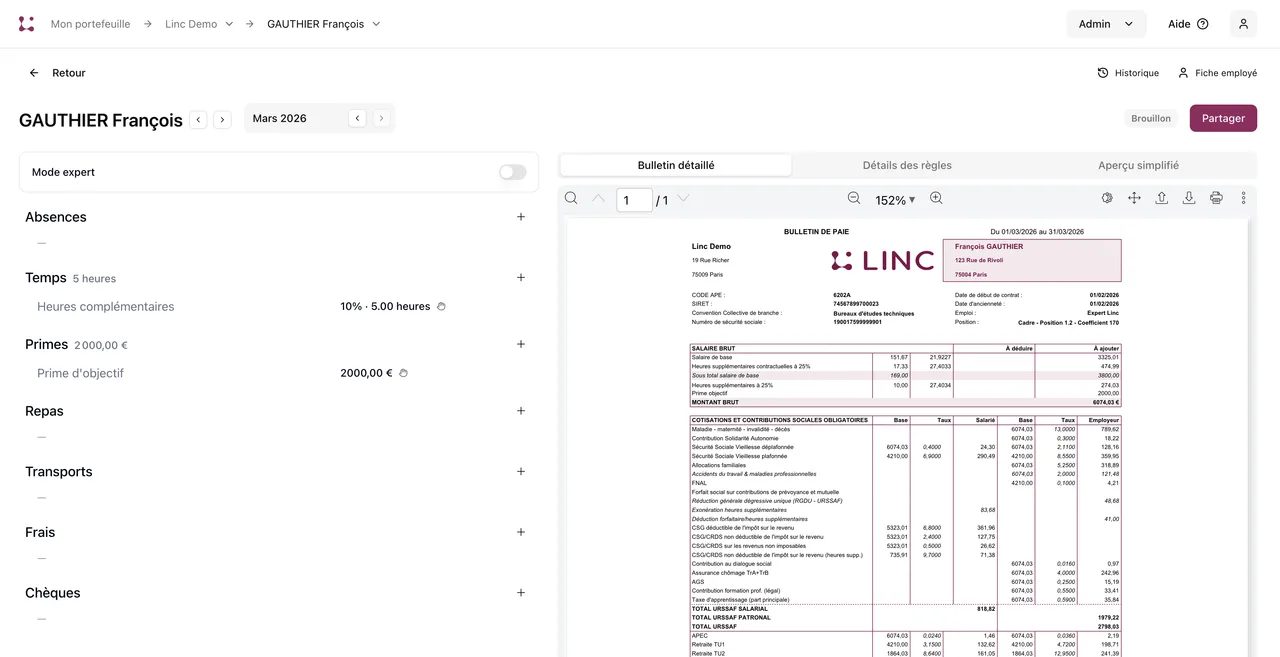Click the search icon in PDF viewer

[571, 198]
